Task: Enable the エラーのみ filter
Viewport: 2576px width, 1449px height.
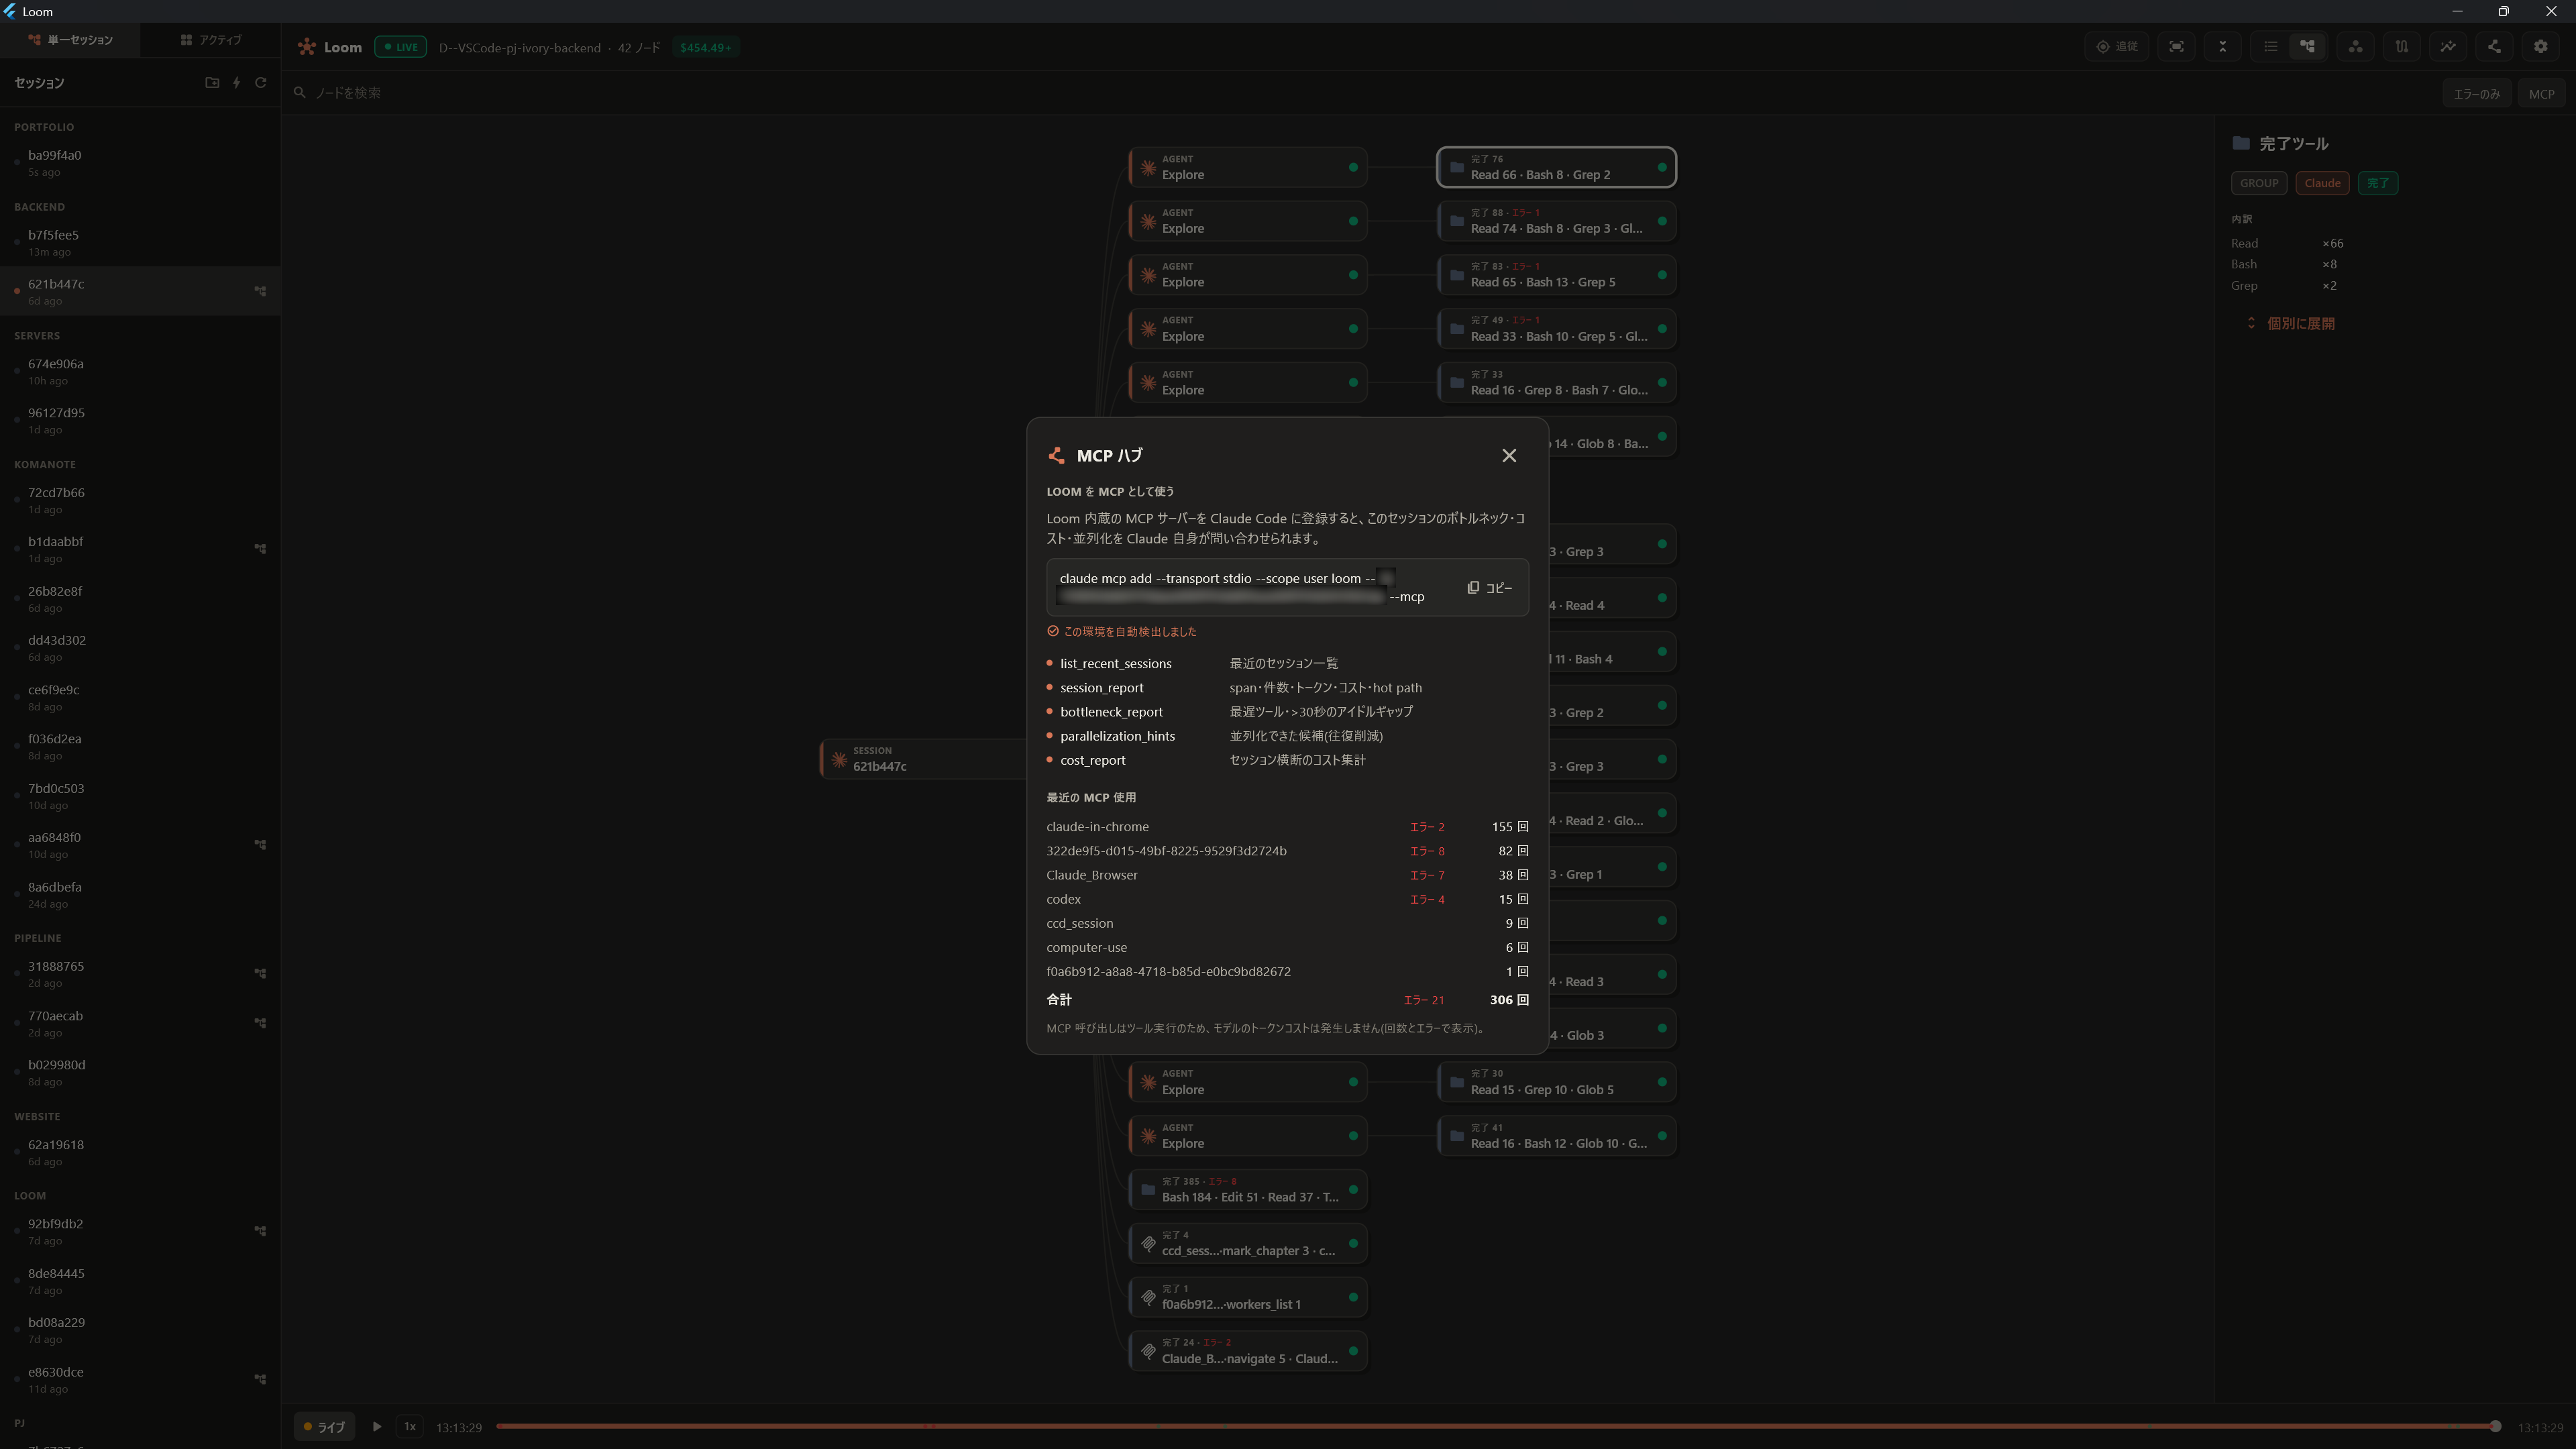Action: point(2476,94)
